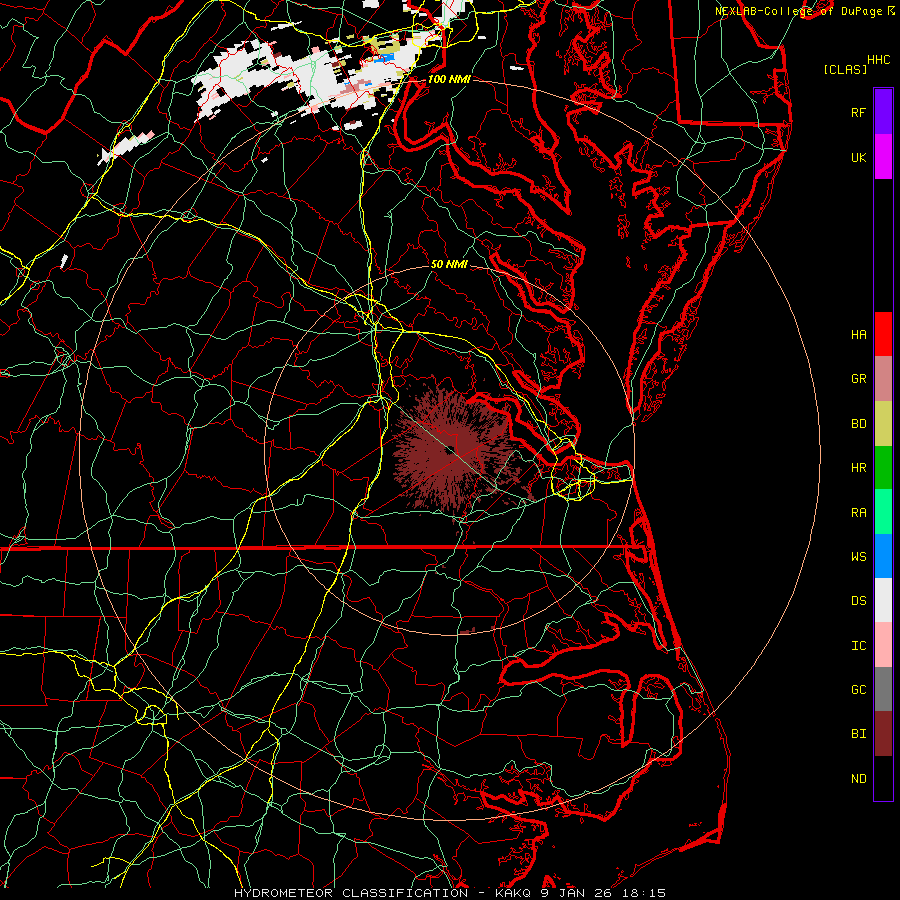
Task: Click the ND legend label
Action: [x=858, y=779]
